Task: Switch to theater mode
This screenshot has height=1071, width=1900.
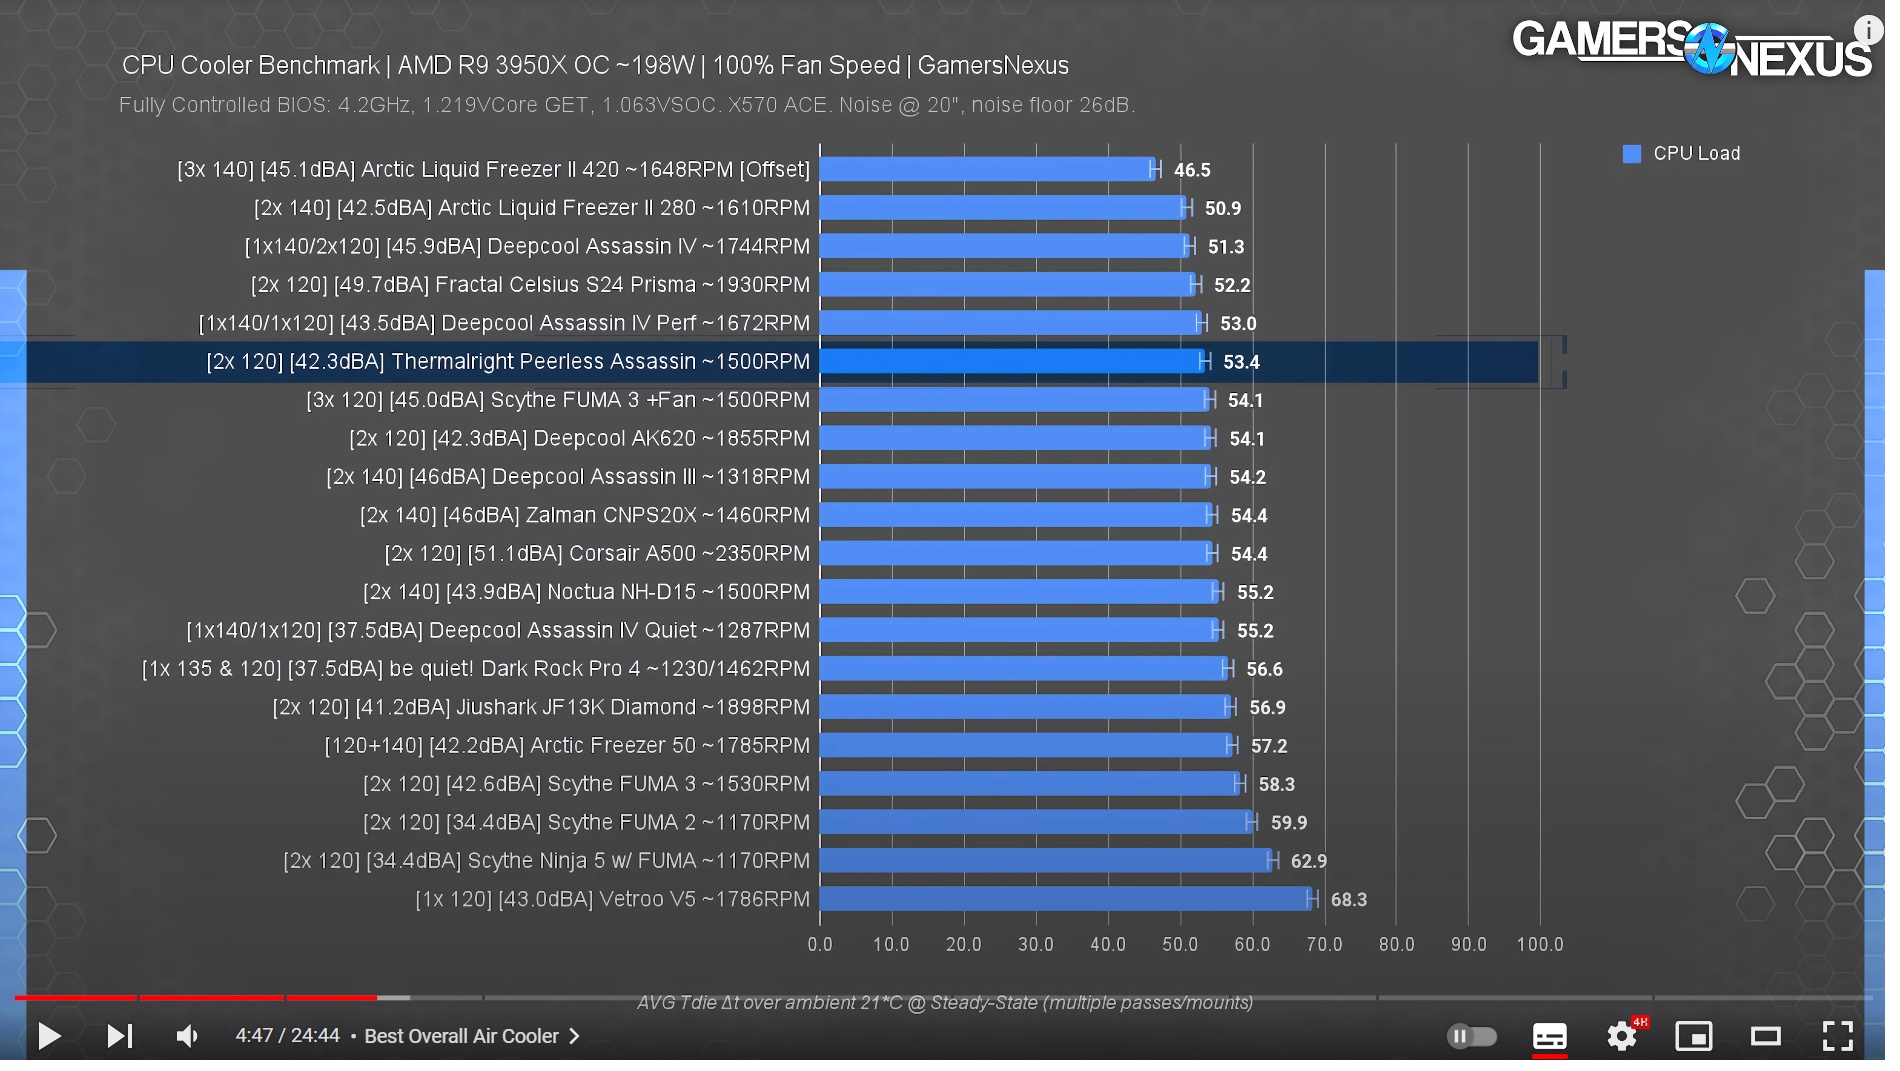Action: coord(1766,1036)
